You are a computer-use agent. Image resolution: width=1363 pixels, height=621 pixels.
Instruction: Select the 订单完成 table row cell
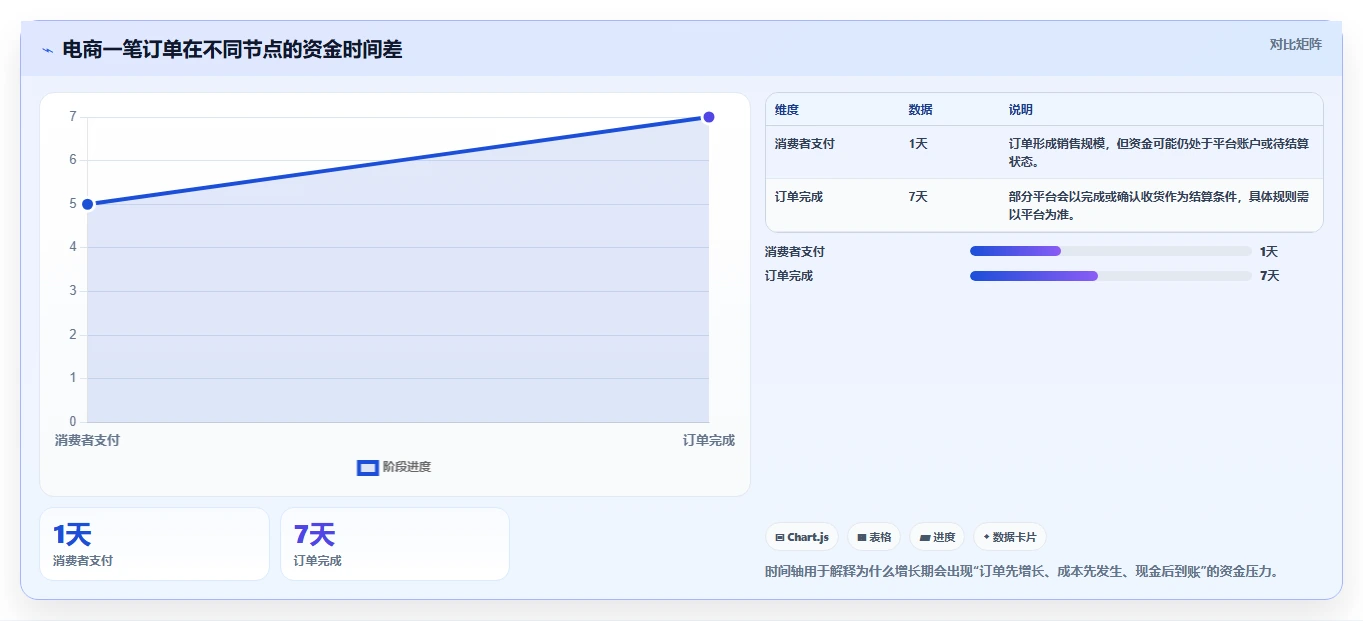[799, 197]
